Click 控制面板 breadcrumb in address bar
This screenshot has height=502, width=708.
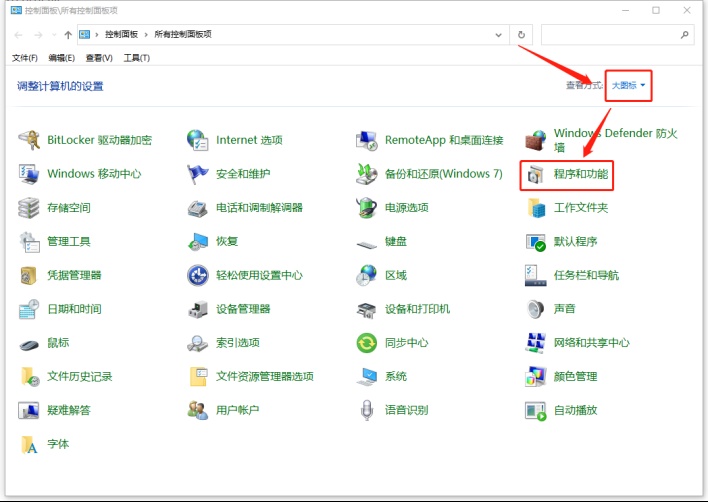(x=121, y=34)
